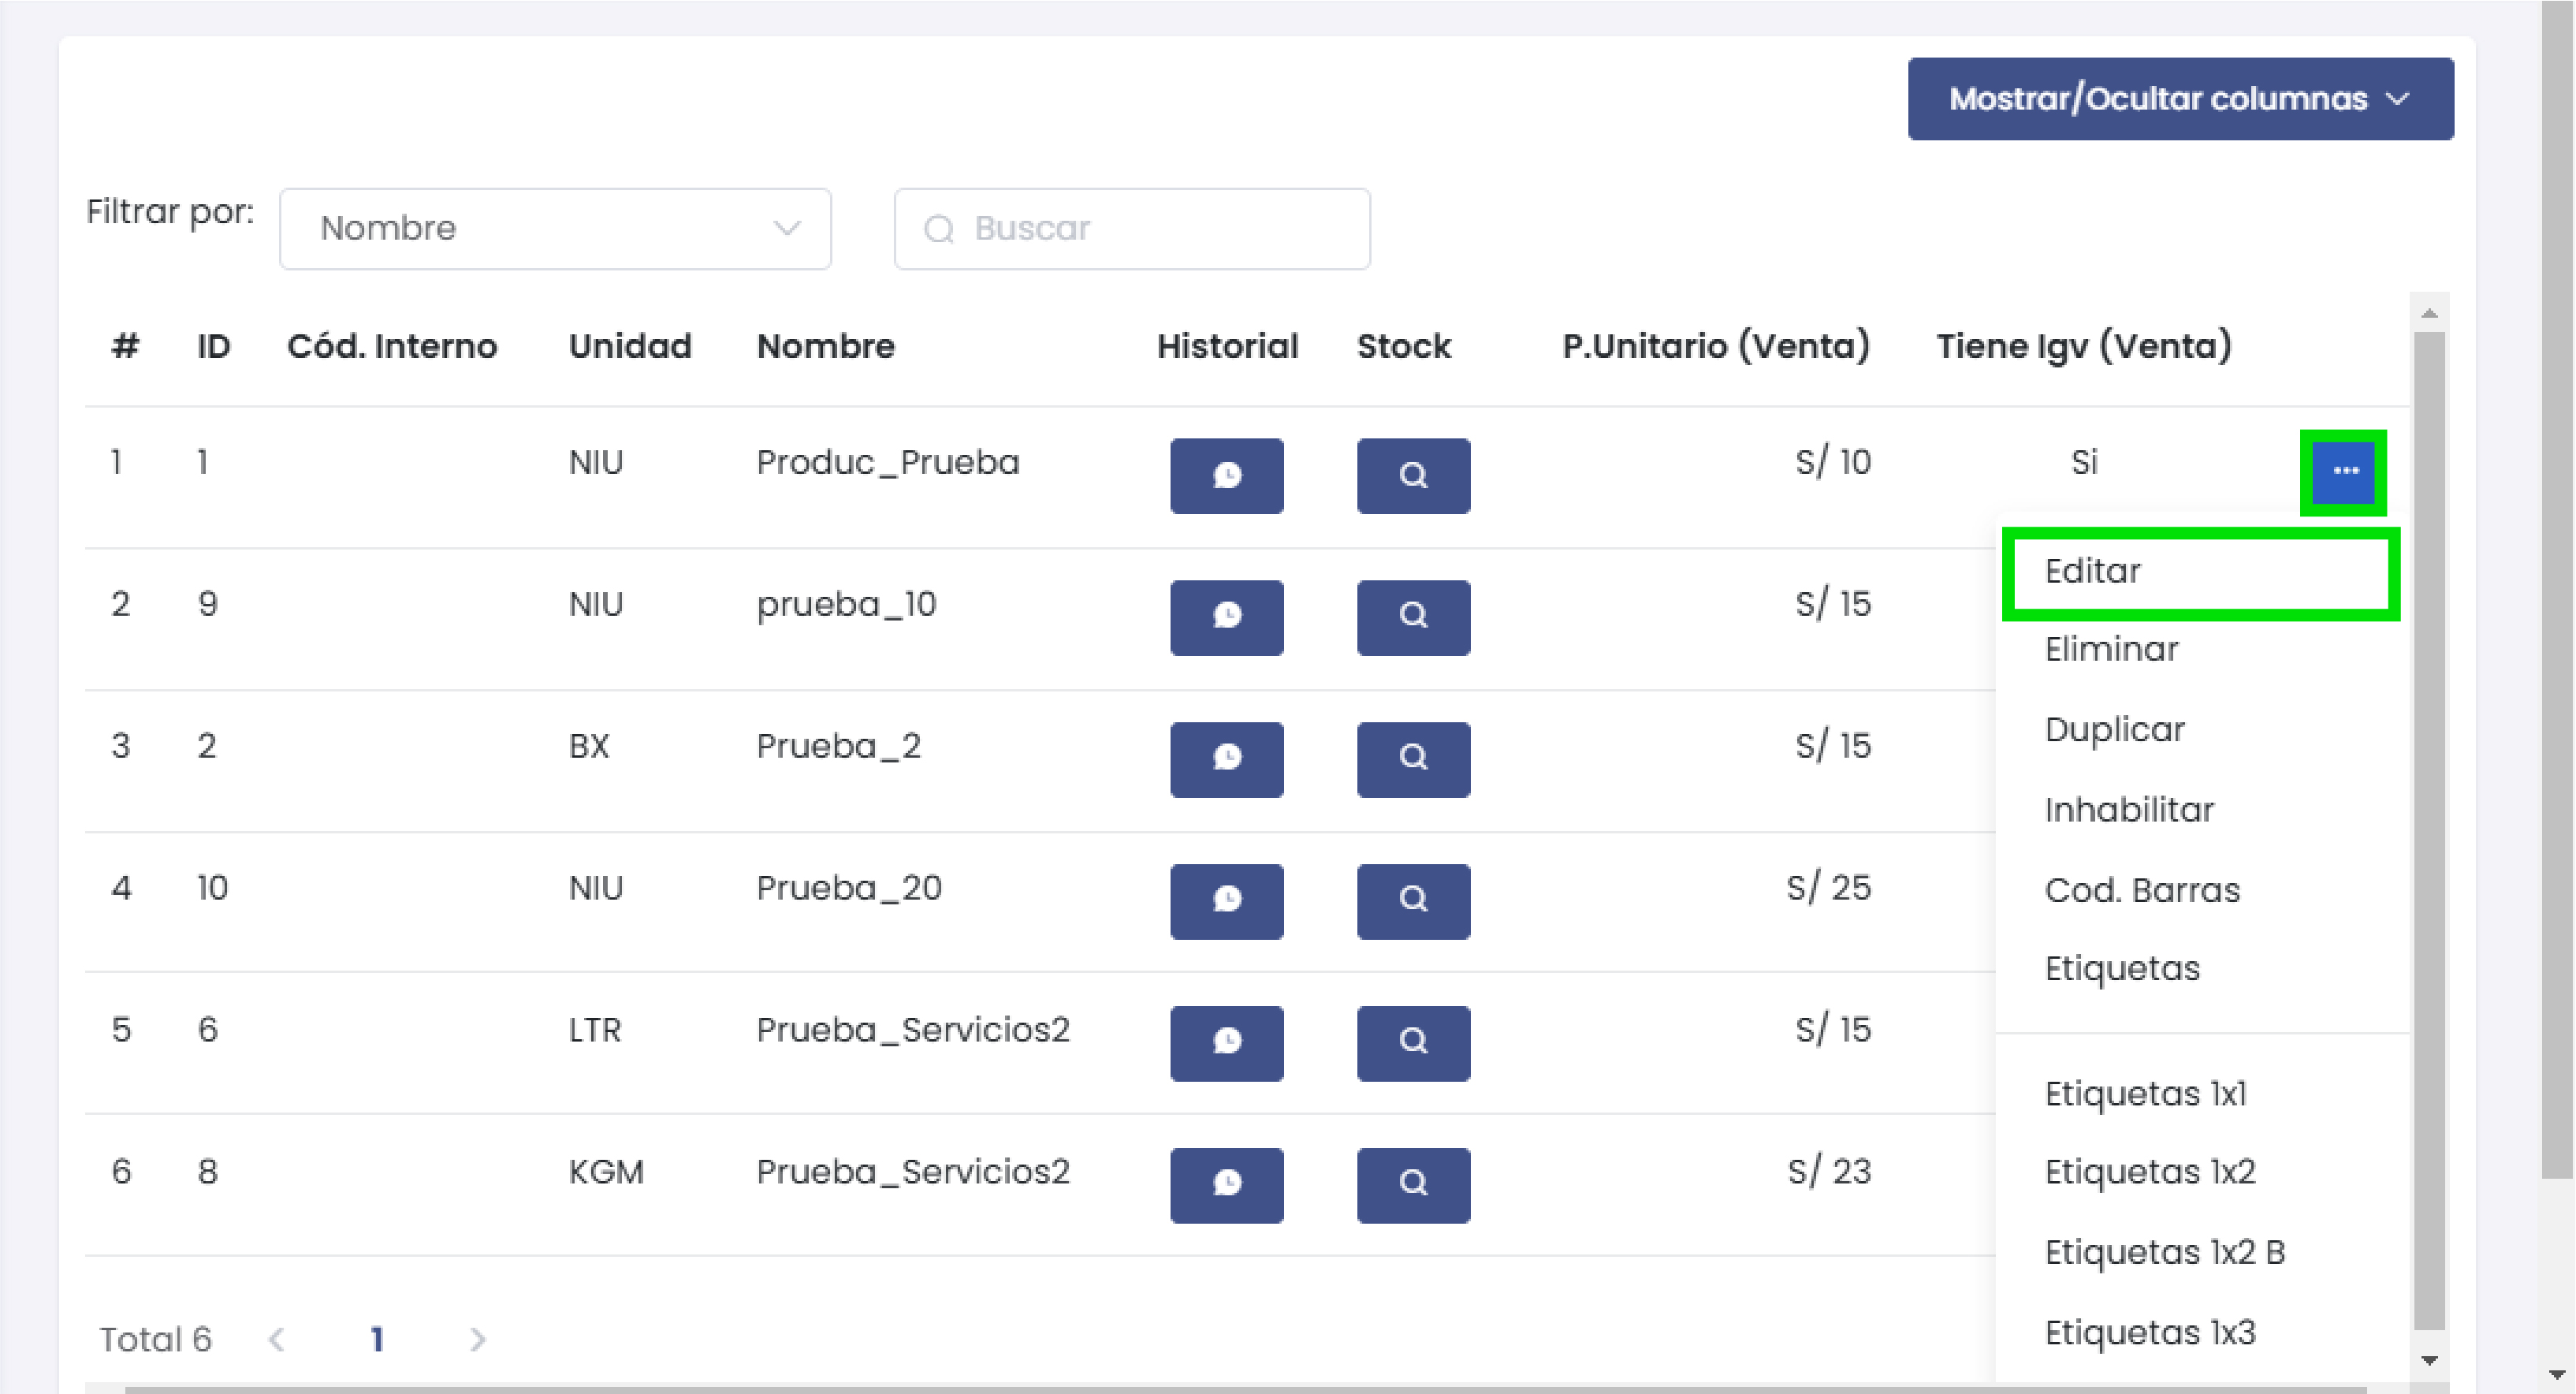Screen dimensions: 2576x1394
Task: Open Historial for KGM Prueba_Servicios2 row
Action: [x=1226, y=1184]
